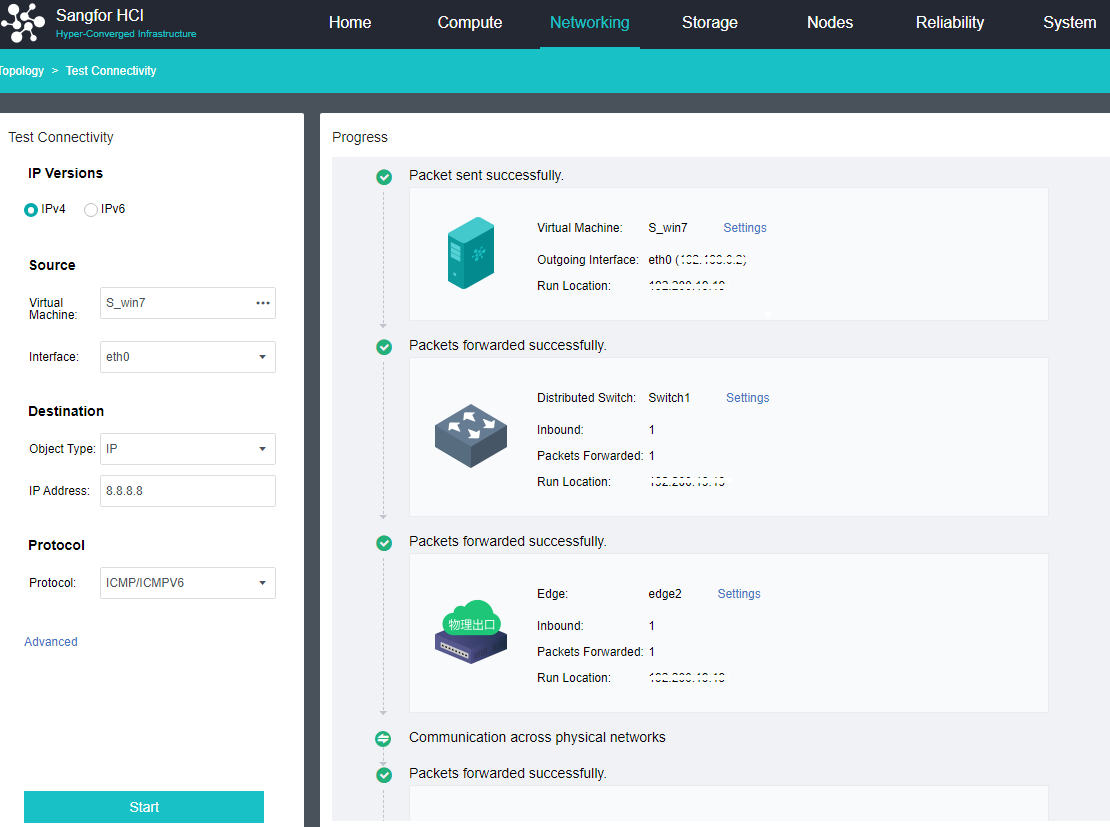Switch to the Compute tab
The height and width of the screenshot is (827, 1110).
470,23
